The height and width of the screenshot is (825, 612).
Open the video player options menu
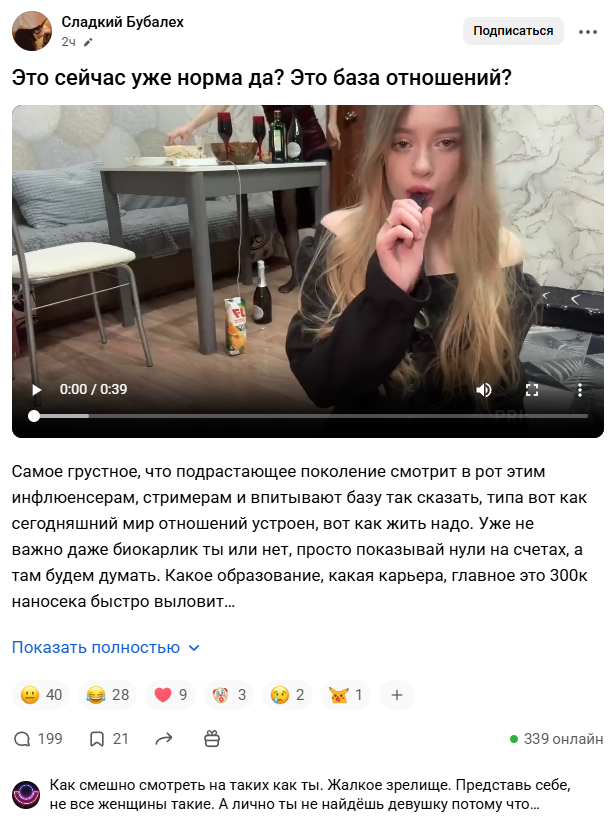579,390
